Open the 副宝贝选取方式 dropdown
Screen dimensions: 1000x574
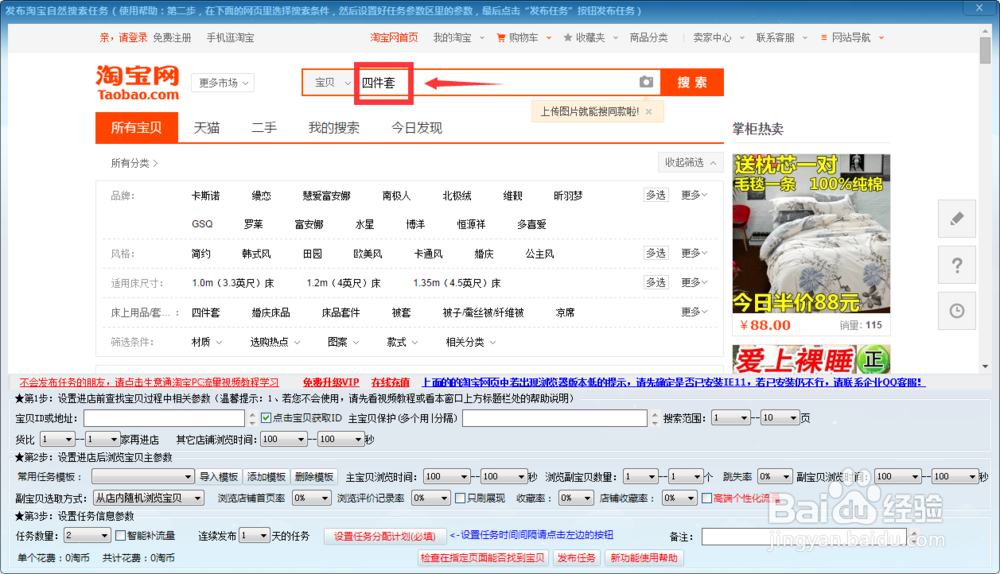click(149, 498)
